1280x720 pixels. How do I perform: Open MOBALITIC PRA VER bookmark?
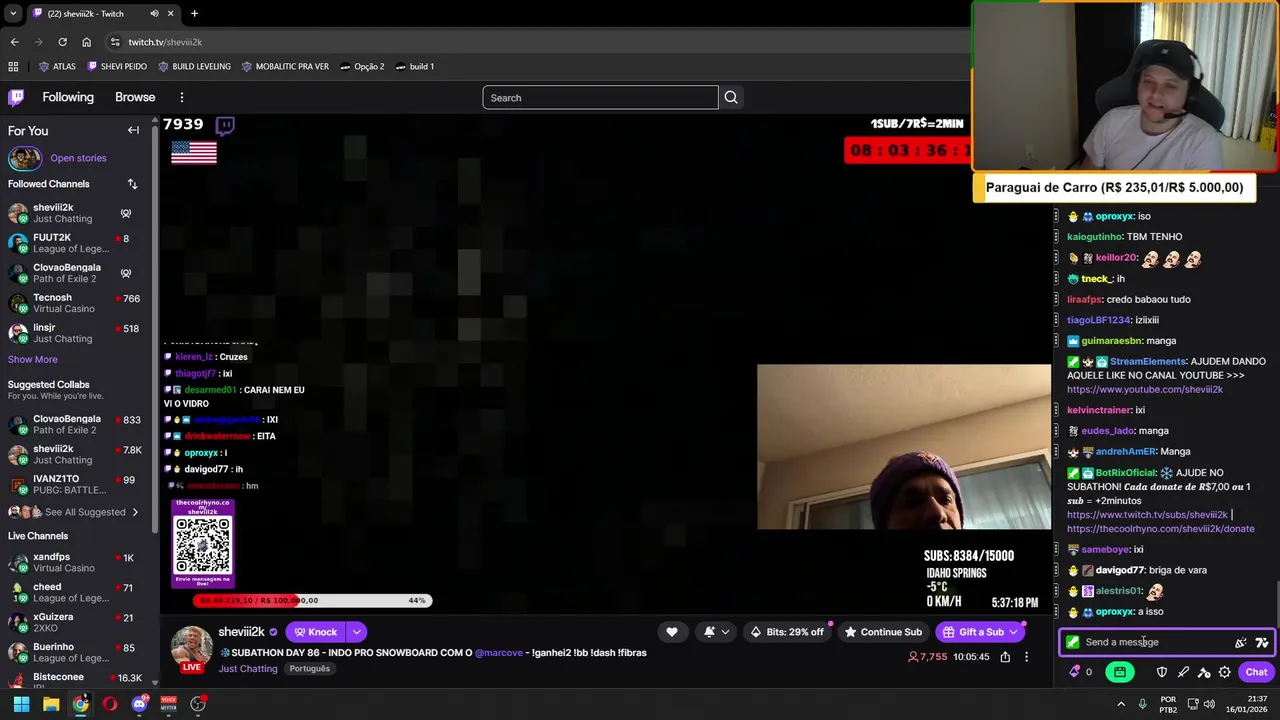pyautogui.click(x=285, y=66)
